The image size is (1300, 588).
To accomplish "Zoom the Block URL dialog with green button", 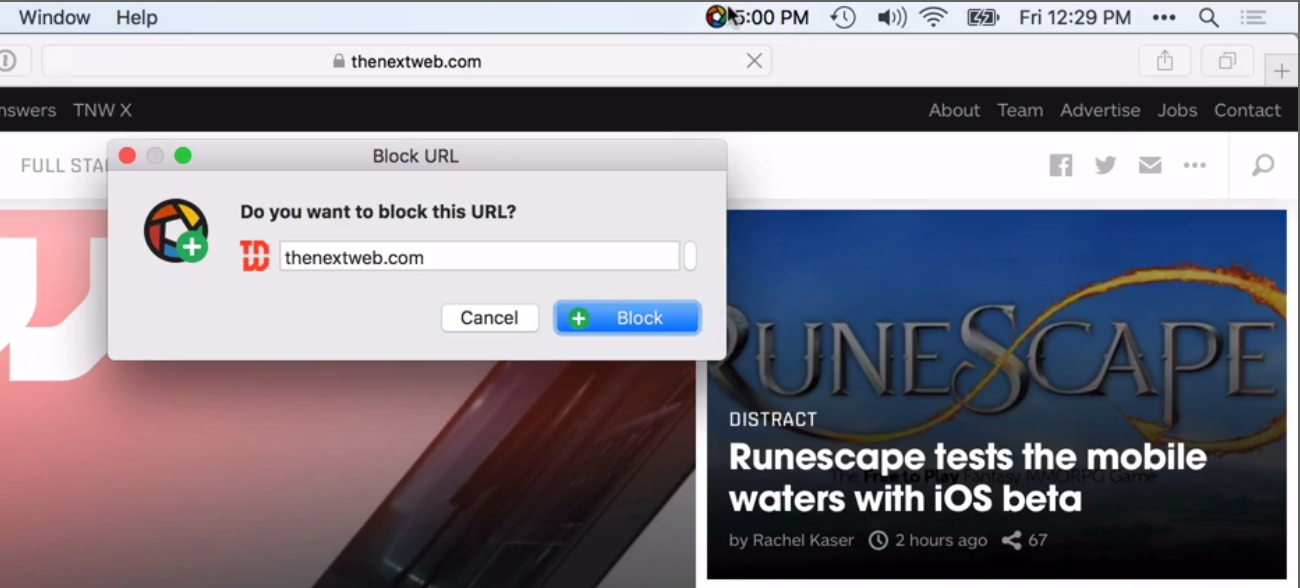I will pyautogui.click(x=183, y=156).
